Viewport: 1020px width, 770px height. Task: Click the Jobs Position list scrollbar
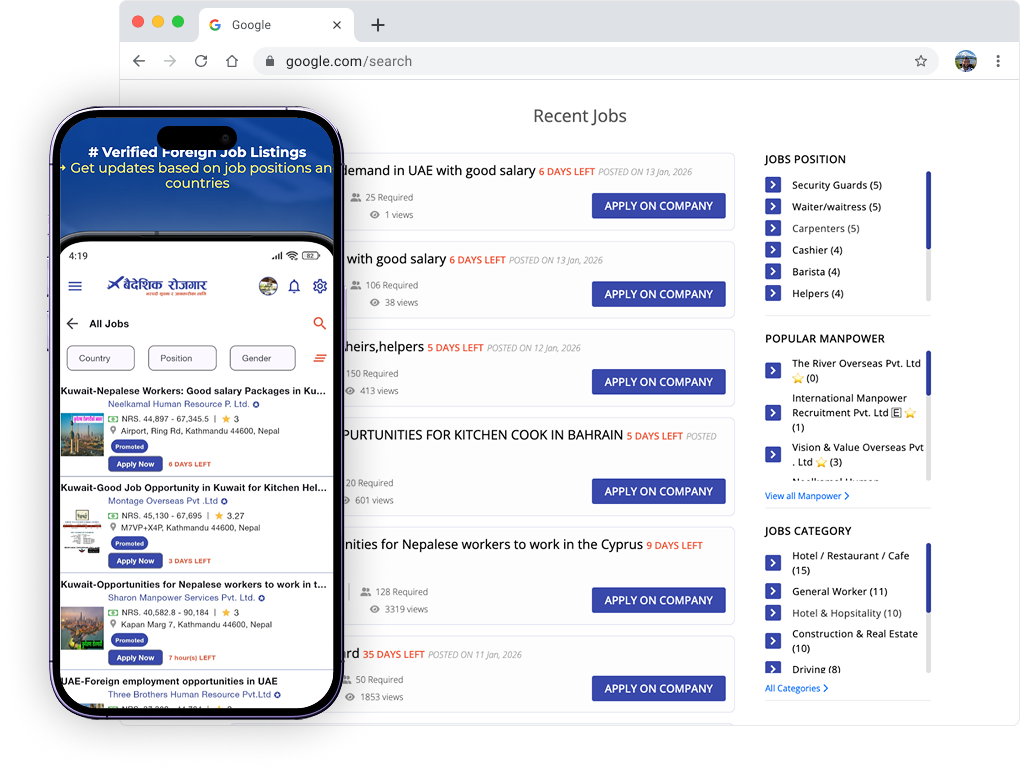[928, 210]
